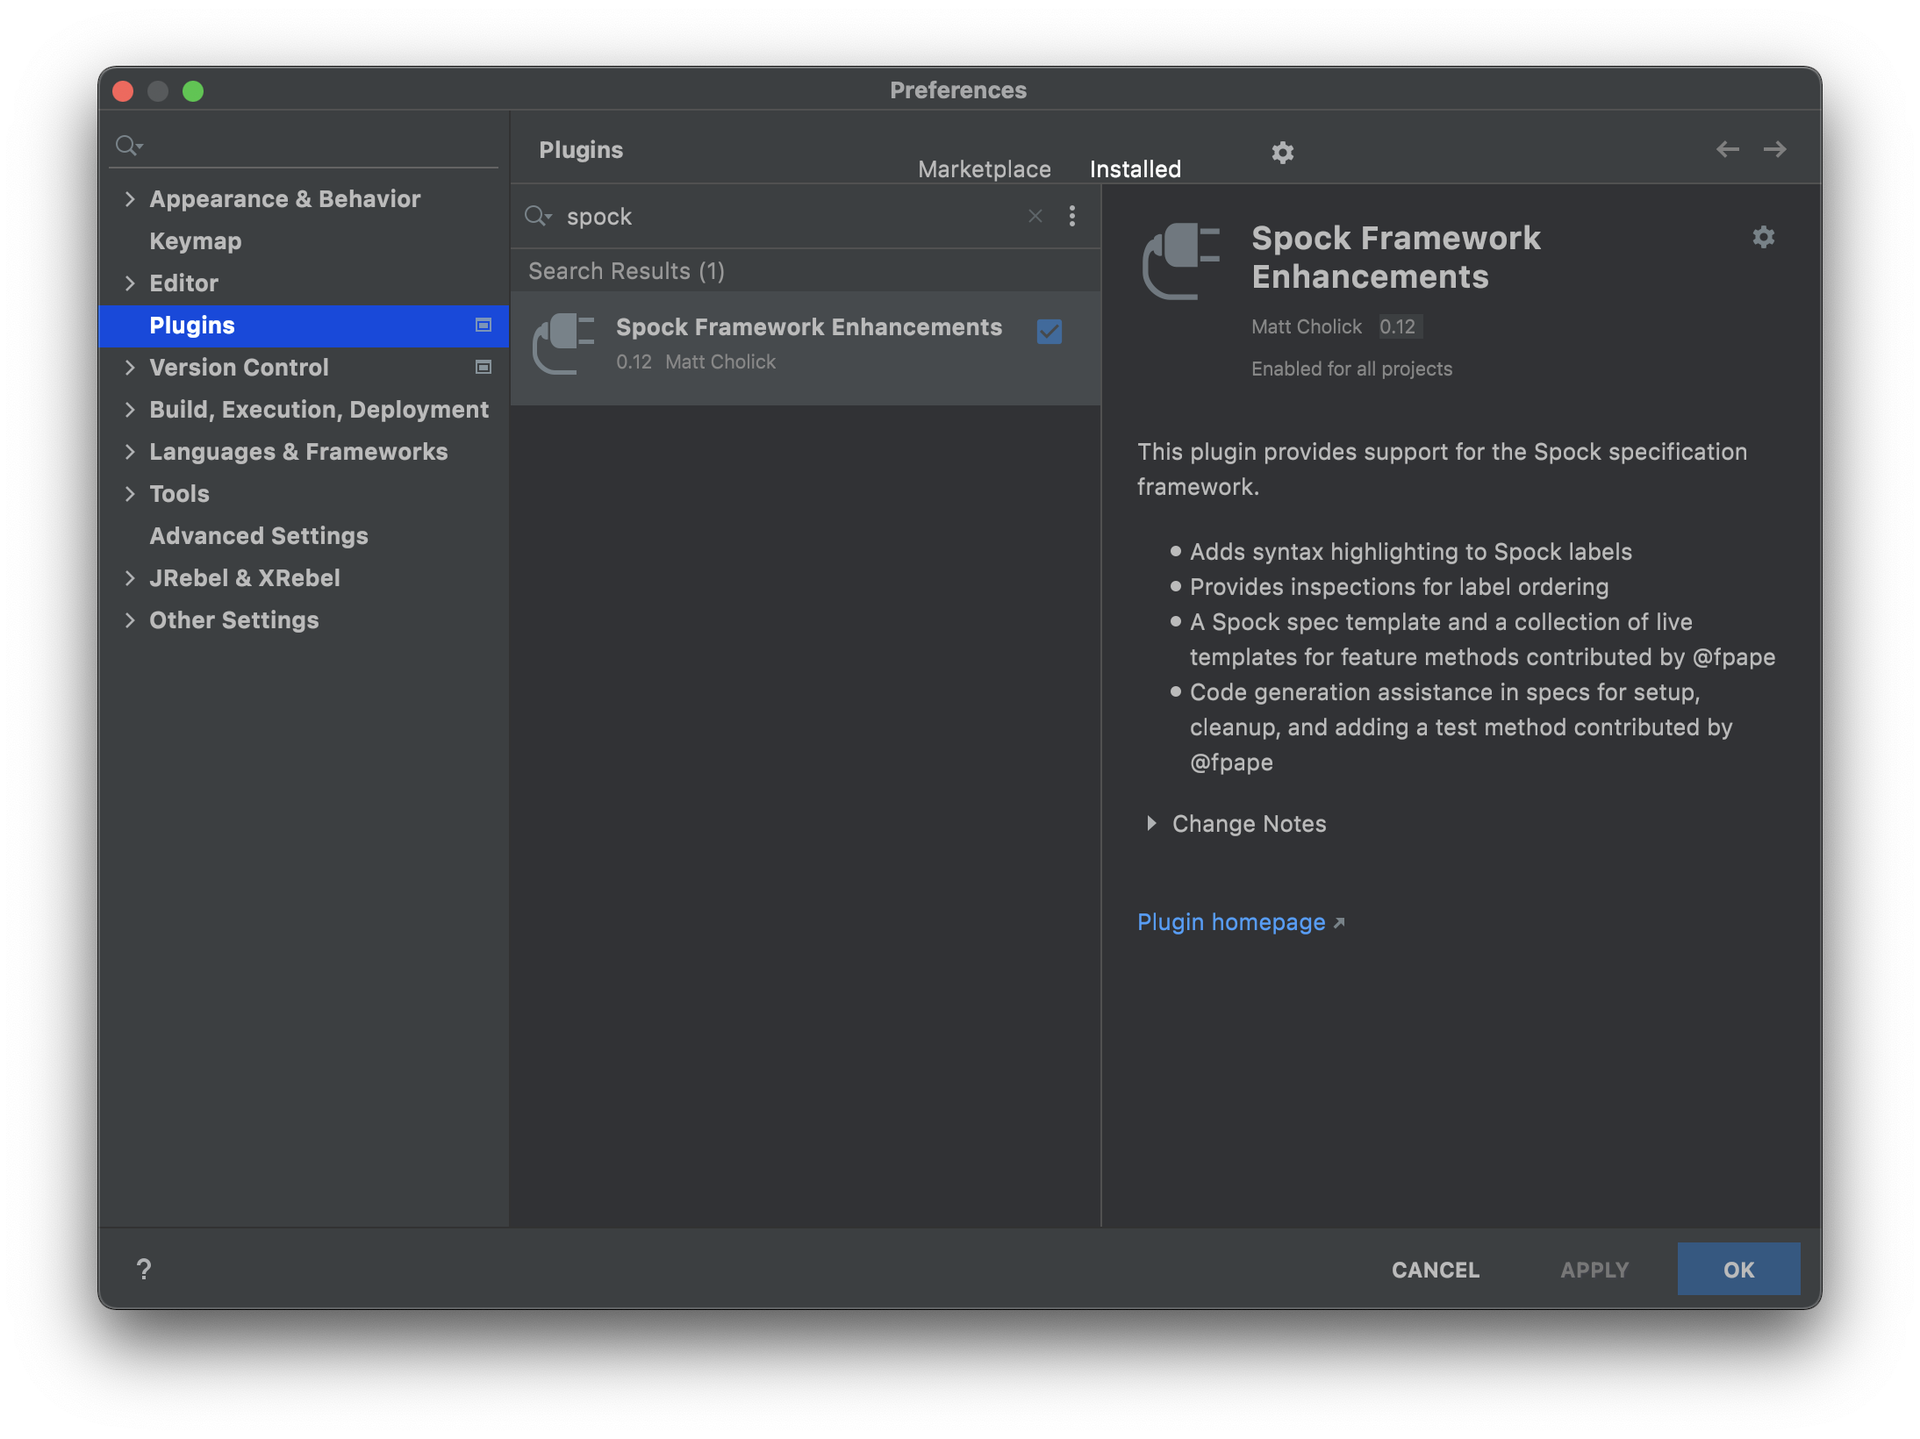This screenshot has width=1920, height=1439.
Task: Expand Appearance & Behavior section
Action: (x=129, y=199)
